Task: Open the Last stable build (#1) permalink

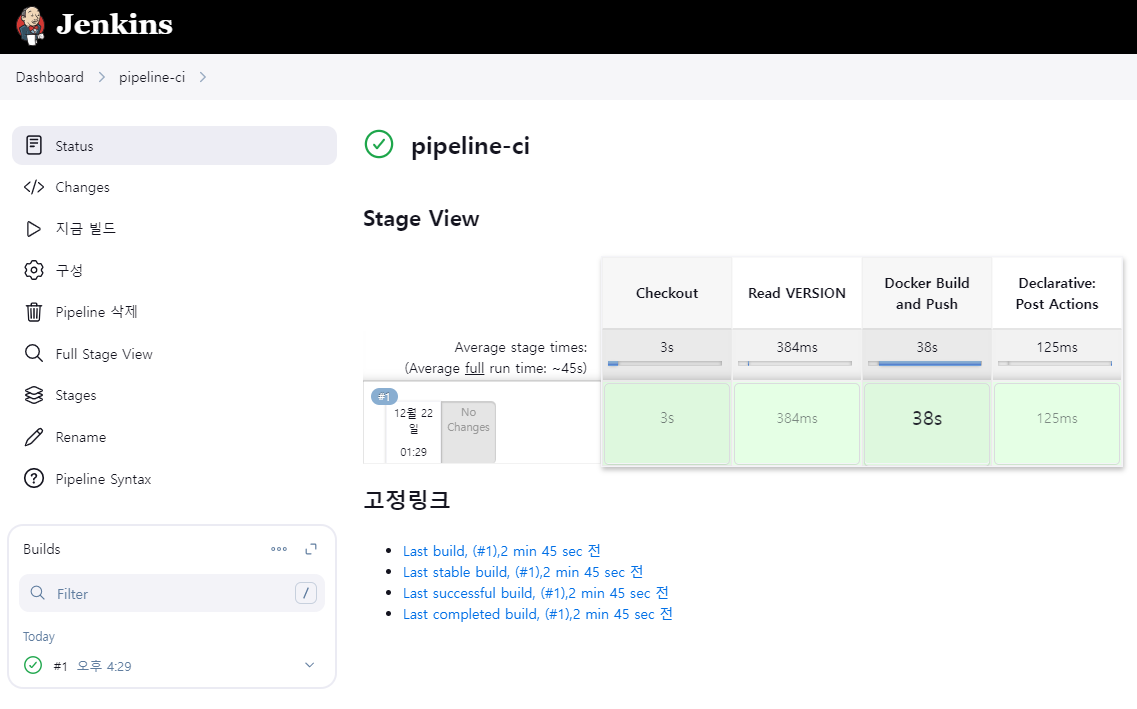Action: point(523,572)
